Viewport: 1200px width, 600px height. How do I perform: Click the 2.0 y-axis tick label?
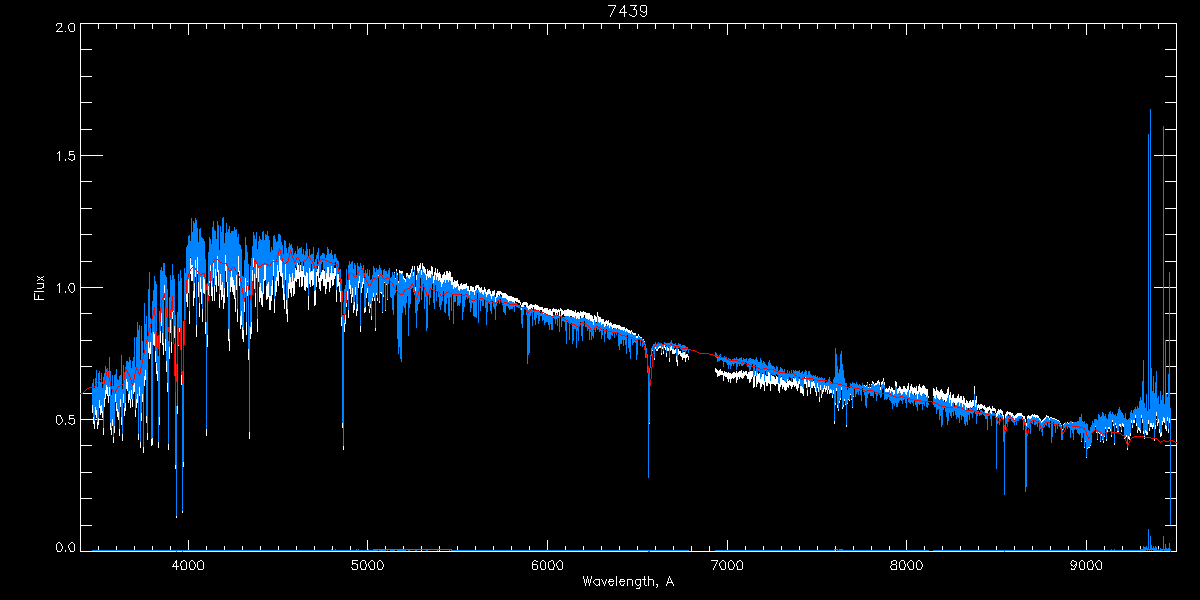(65, 28)
